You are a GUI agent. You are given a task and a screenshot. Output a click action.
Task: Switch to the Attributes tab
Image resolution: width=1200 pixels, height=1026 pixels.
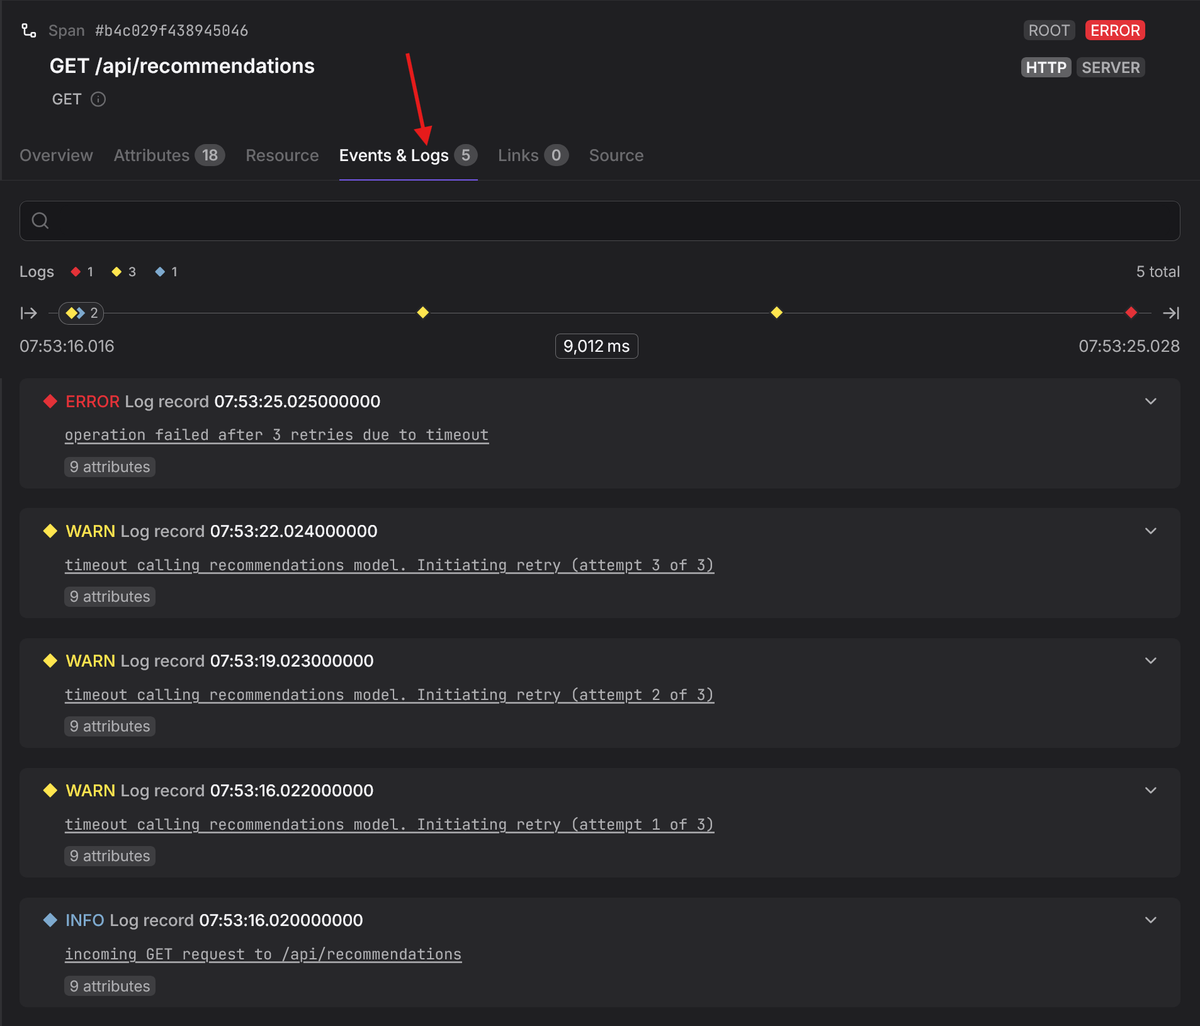[169, 155]
